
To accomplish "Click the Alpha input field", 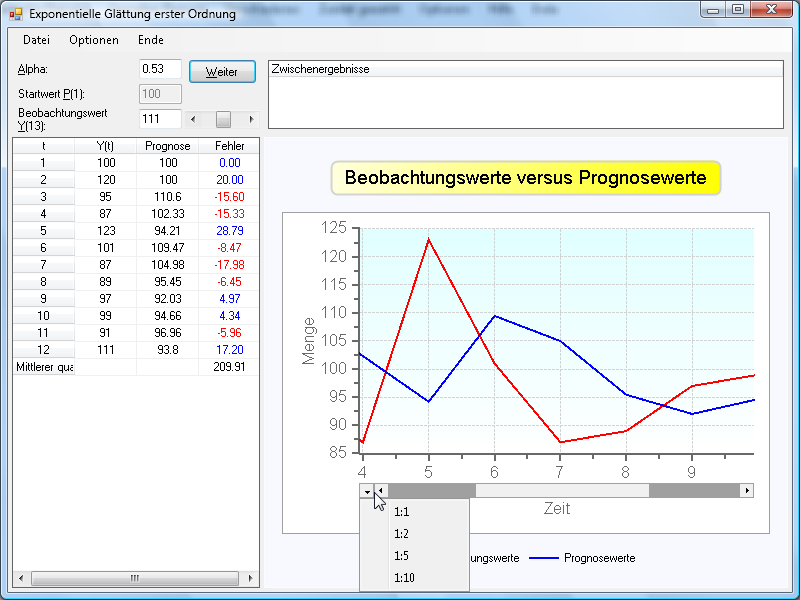I will (x=159, y=69).
